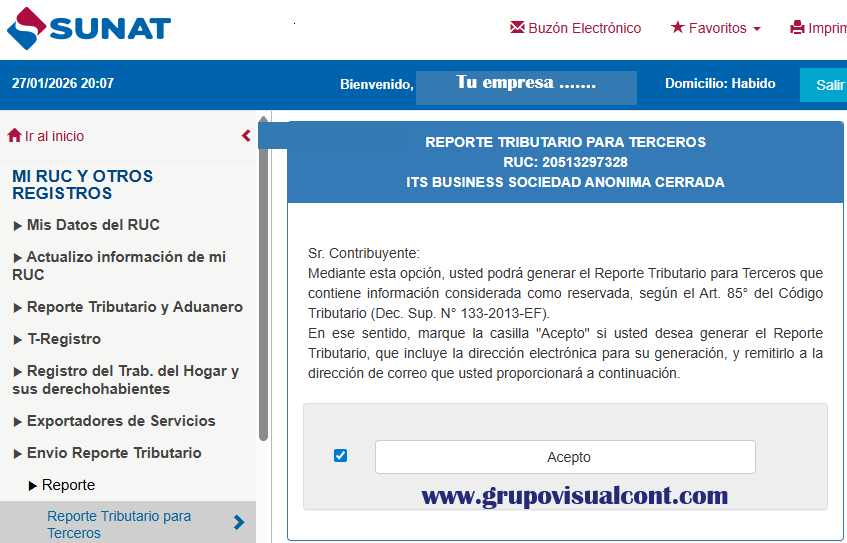Click the sidebar vertical scrollbar
The image size is (847, 543).
263,278
